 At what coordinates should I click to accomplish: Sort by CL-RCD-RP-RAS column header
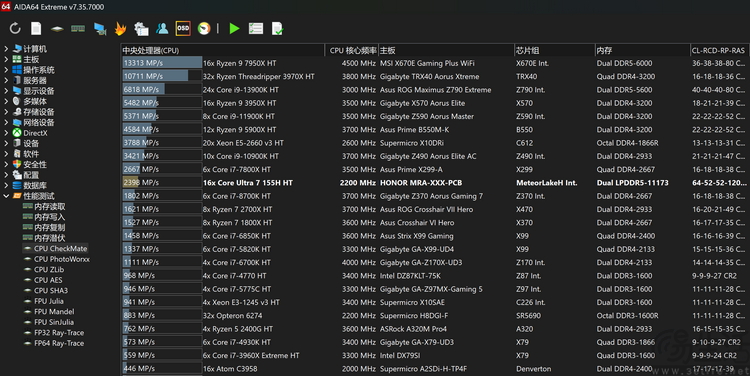[720, 50]
